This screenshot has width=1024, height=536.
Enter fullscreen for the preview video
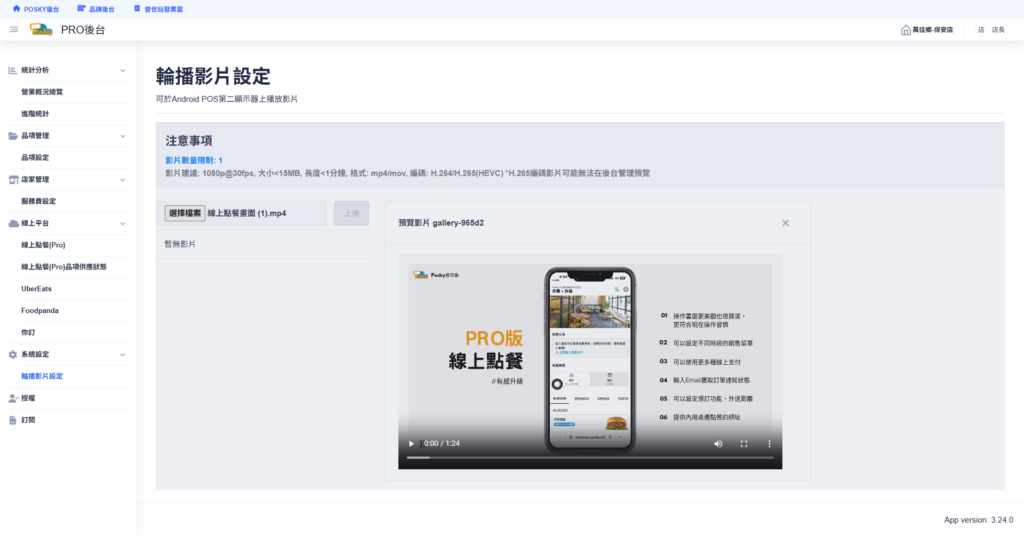tap(744, 443)
